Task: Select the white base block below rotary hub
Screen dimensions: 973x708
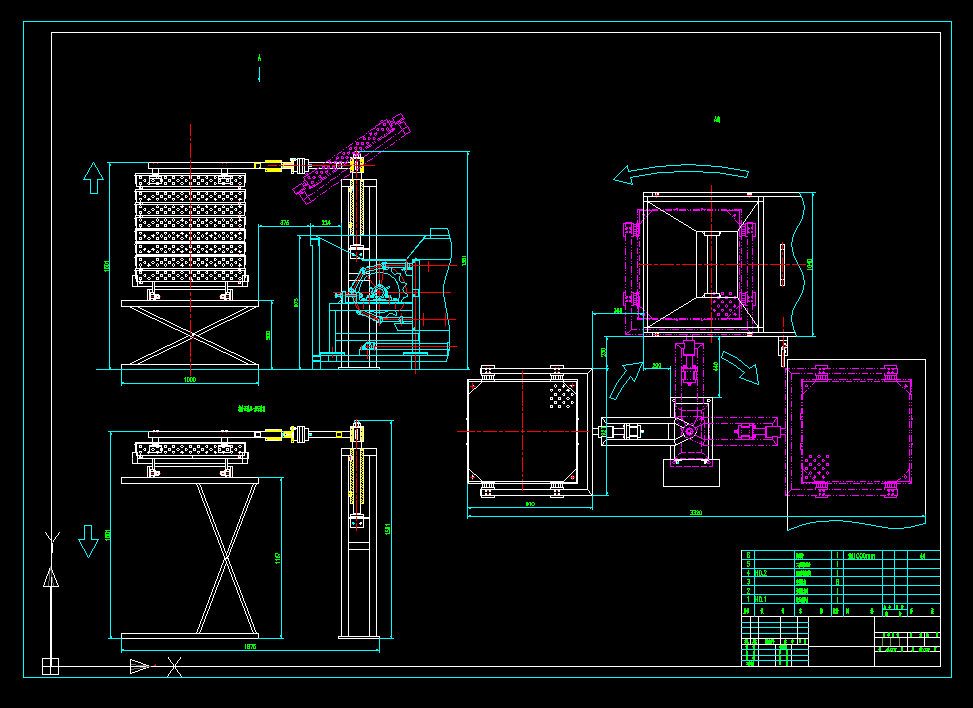Action: [x=691, y=473]
